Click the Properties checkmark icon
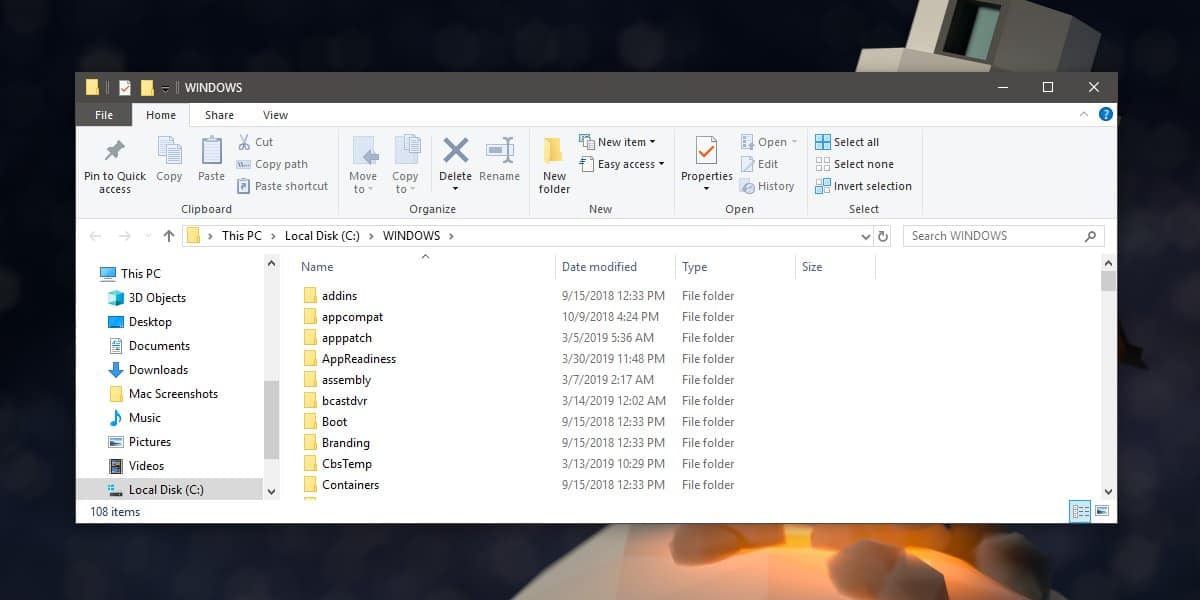The height and width of the screenshot is (600, 1200). (x=706, y=151)
